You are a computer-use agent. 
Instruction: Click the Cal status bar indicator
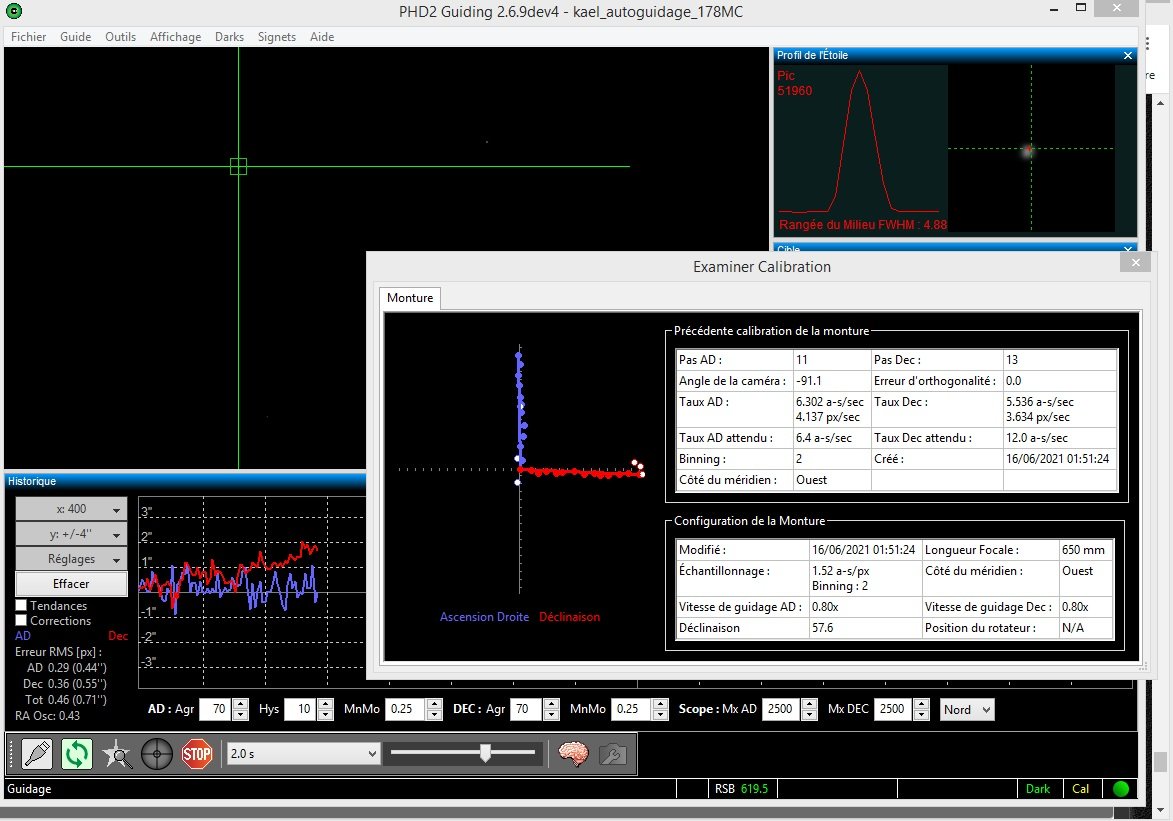1081,789
